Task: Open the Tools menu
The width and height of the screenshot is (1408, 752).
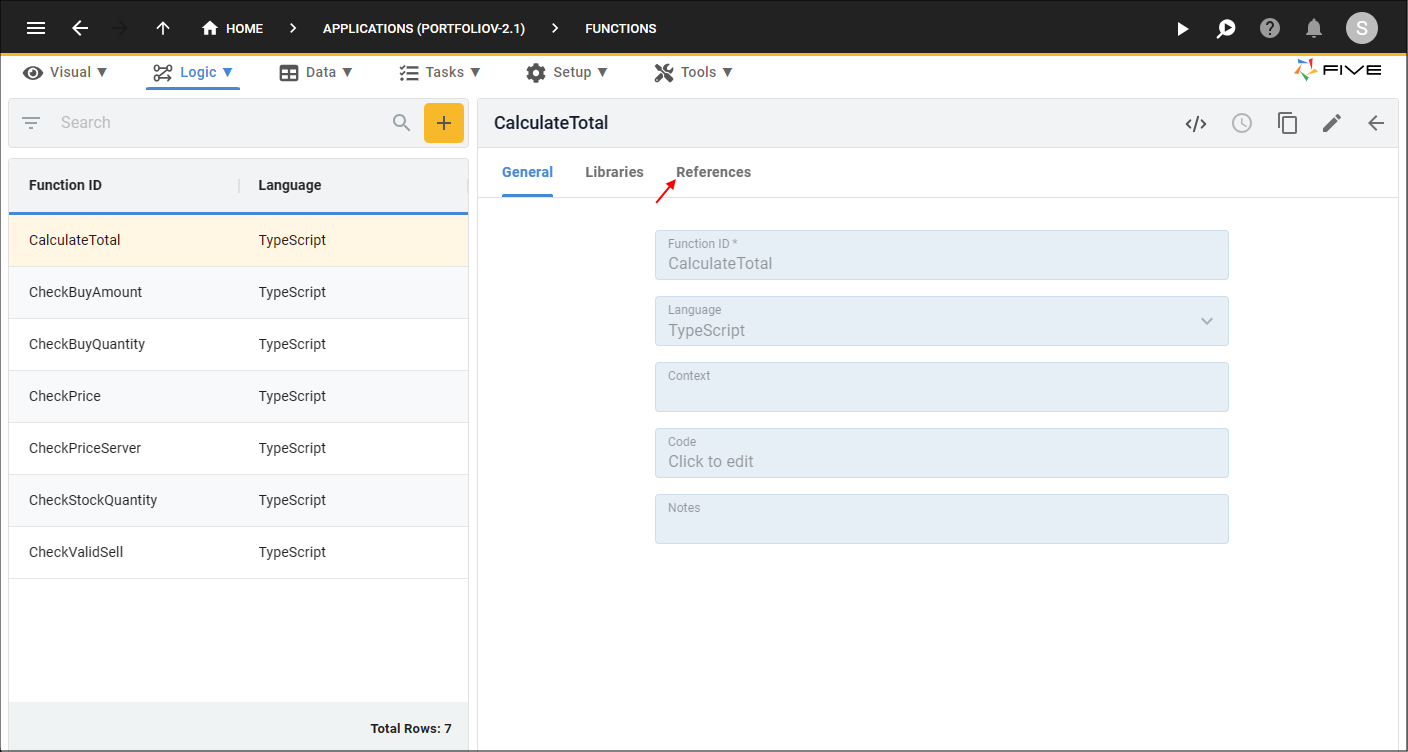Action: pyautogui.click(x=693, y=72)
